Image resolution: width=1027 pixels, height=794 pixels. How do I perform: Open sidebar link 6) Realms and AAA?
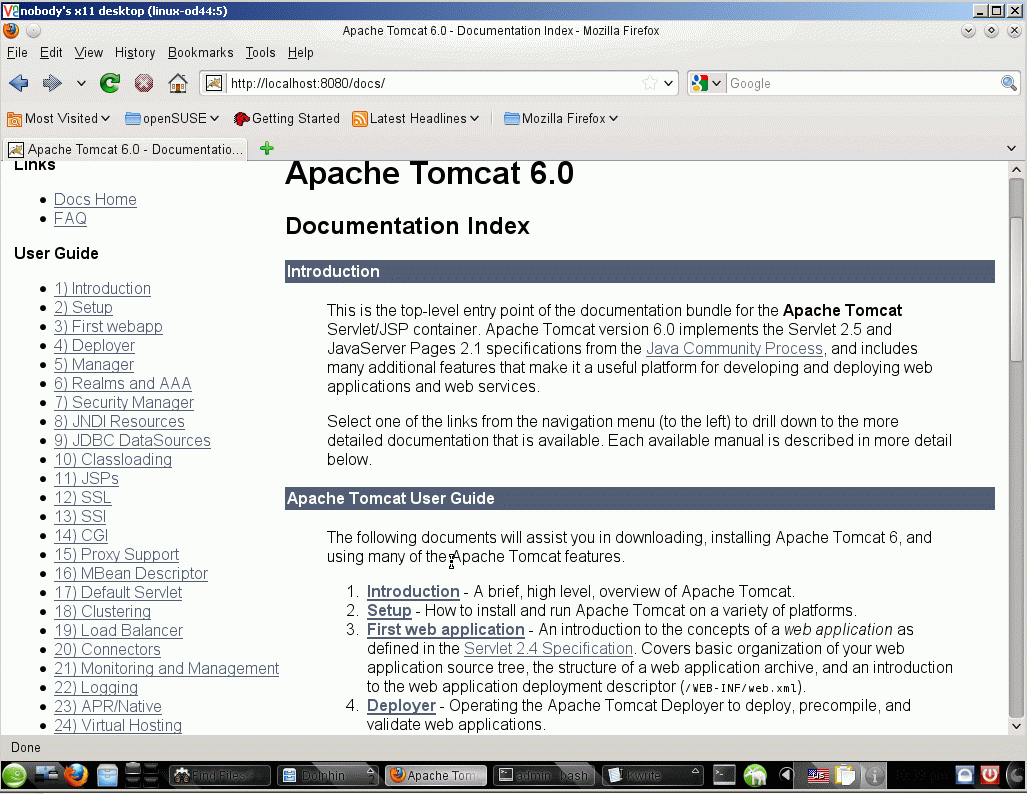point(122,383)
